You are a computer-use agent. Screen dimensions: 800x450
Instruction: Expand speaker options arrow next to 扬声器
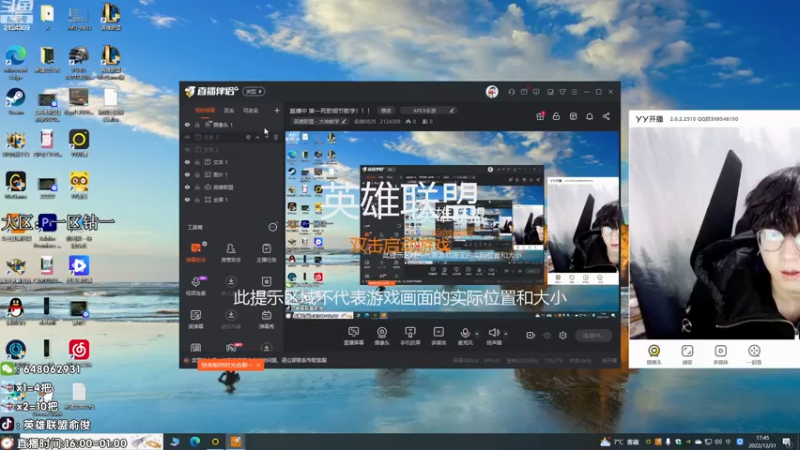coord(506,334)
